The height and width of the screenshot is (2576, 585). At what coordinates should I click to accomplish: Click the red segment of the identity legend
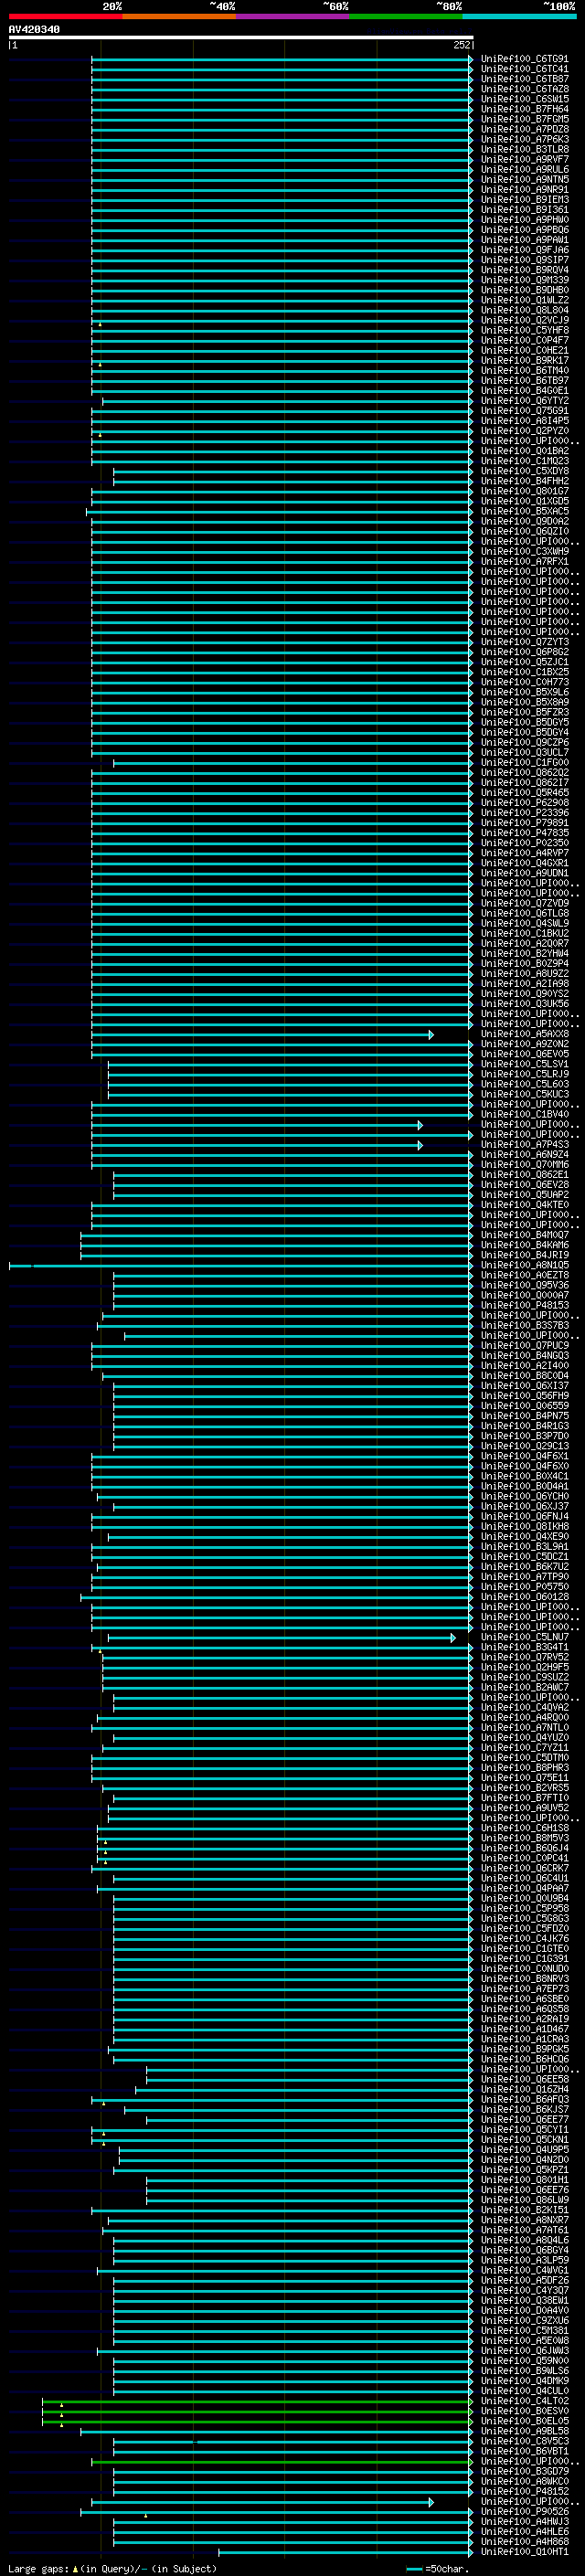click(x=65, y=17)
